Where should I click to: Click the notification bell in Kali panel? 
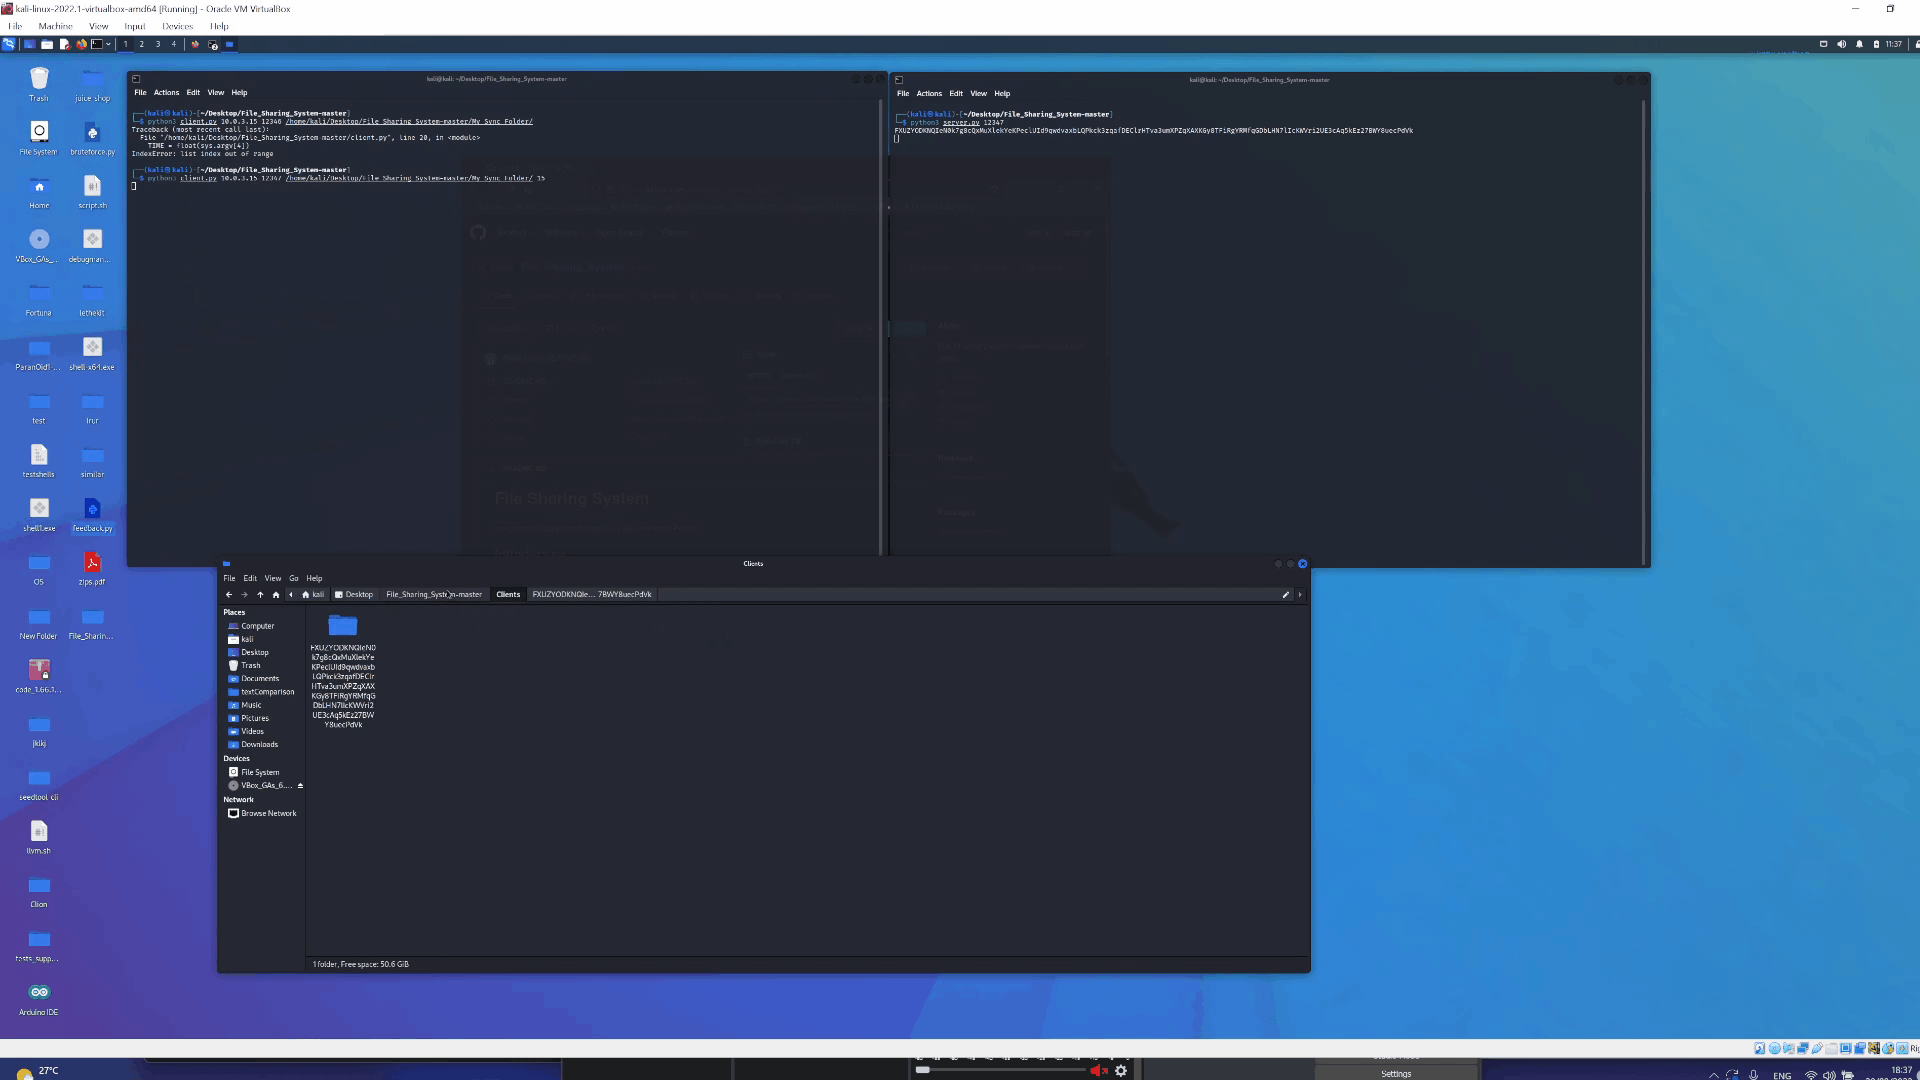1859,44
